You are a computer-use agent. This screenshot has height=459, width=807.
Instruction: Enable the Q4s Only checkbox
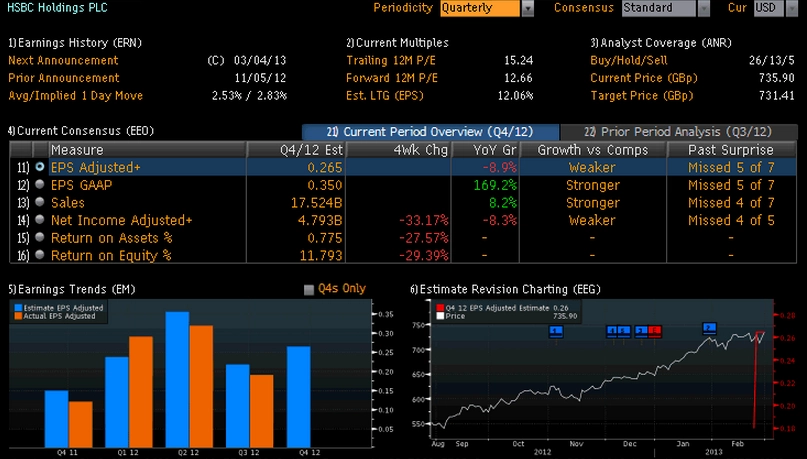point(309,290)
